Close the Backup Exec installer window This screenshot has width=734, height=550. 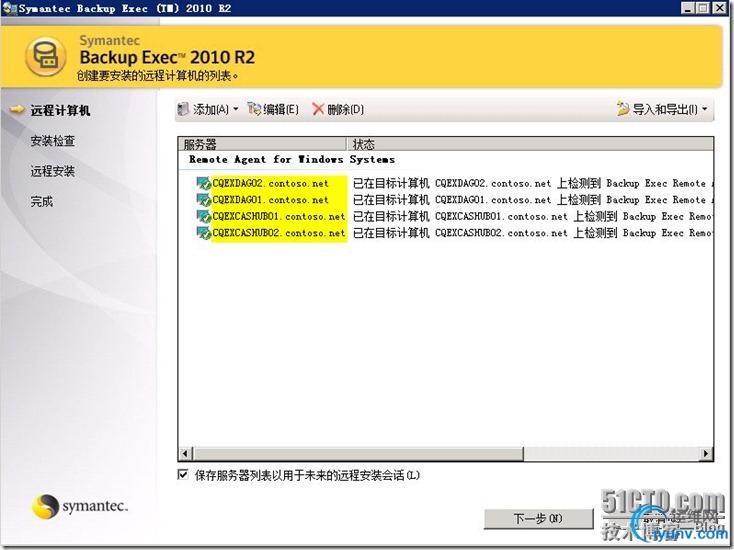[x=719, y=8]
